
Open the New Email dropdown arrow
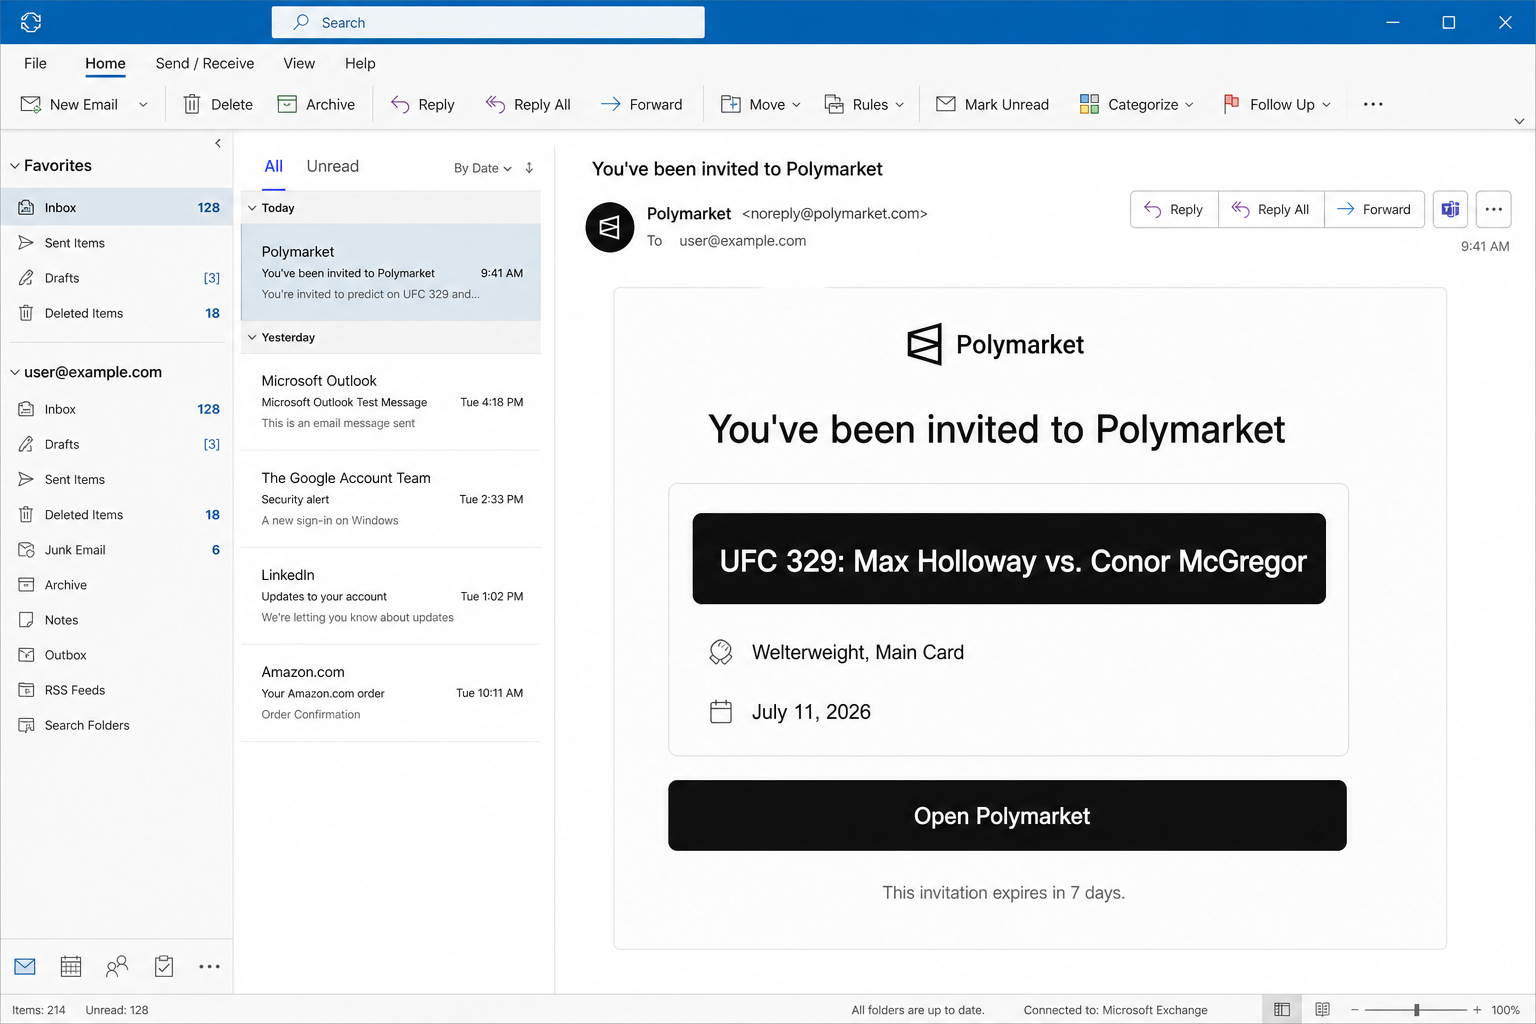[143, 104]
